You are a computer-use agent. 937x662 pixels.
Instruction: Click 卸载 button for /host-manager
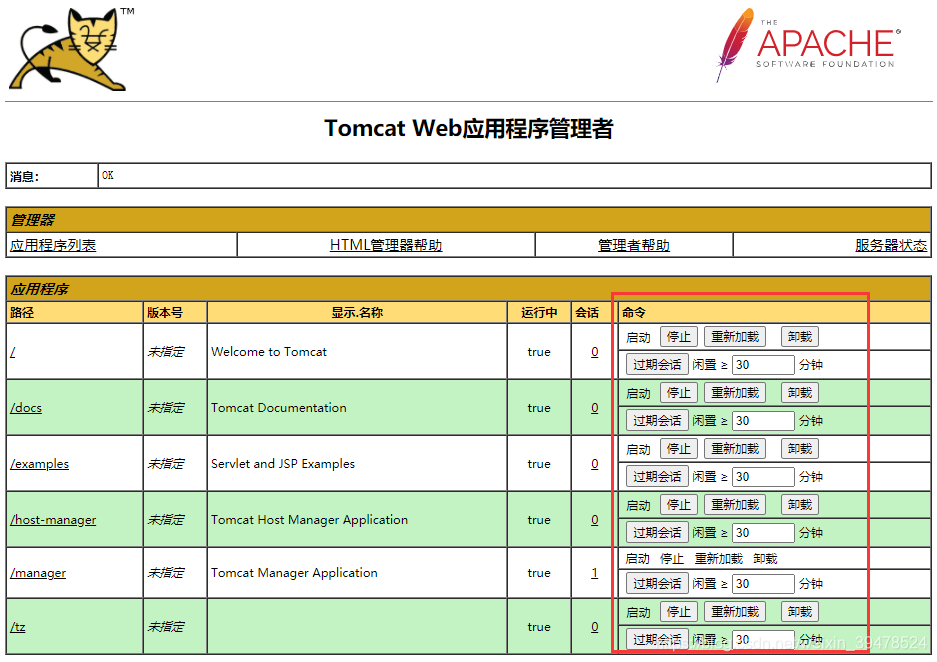click(x=800, y=505)
